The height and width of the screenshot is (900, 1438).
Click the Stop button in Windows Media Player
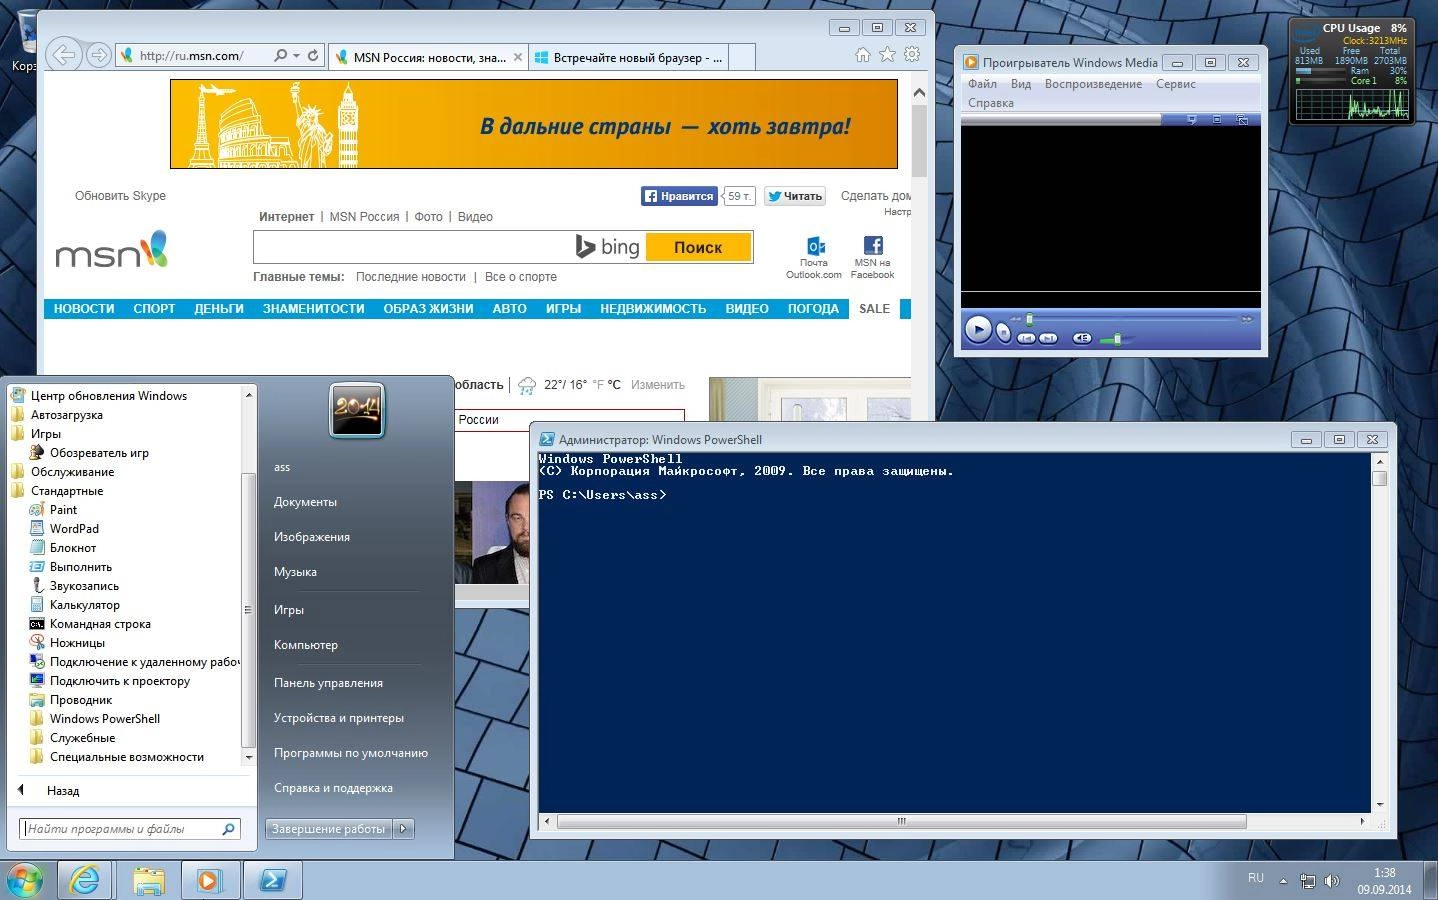pos(1003,333)
